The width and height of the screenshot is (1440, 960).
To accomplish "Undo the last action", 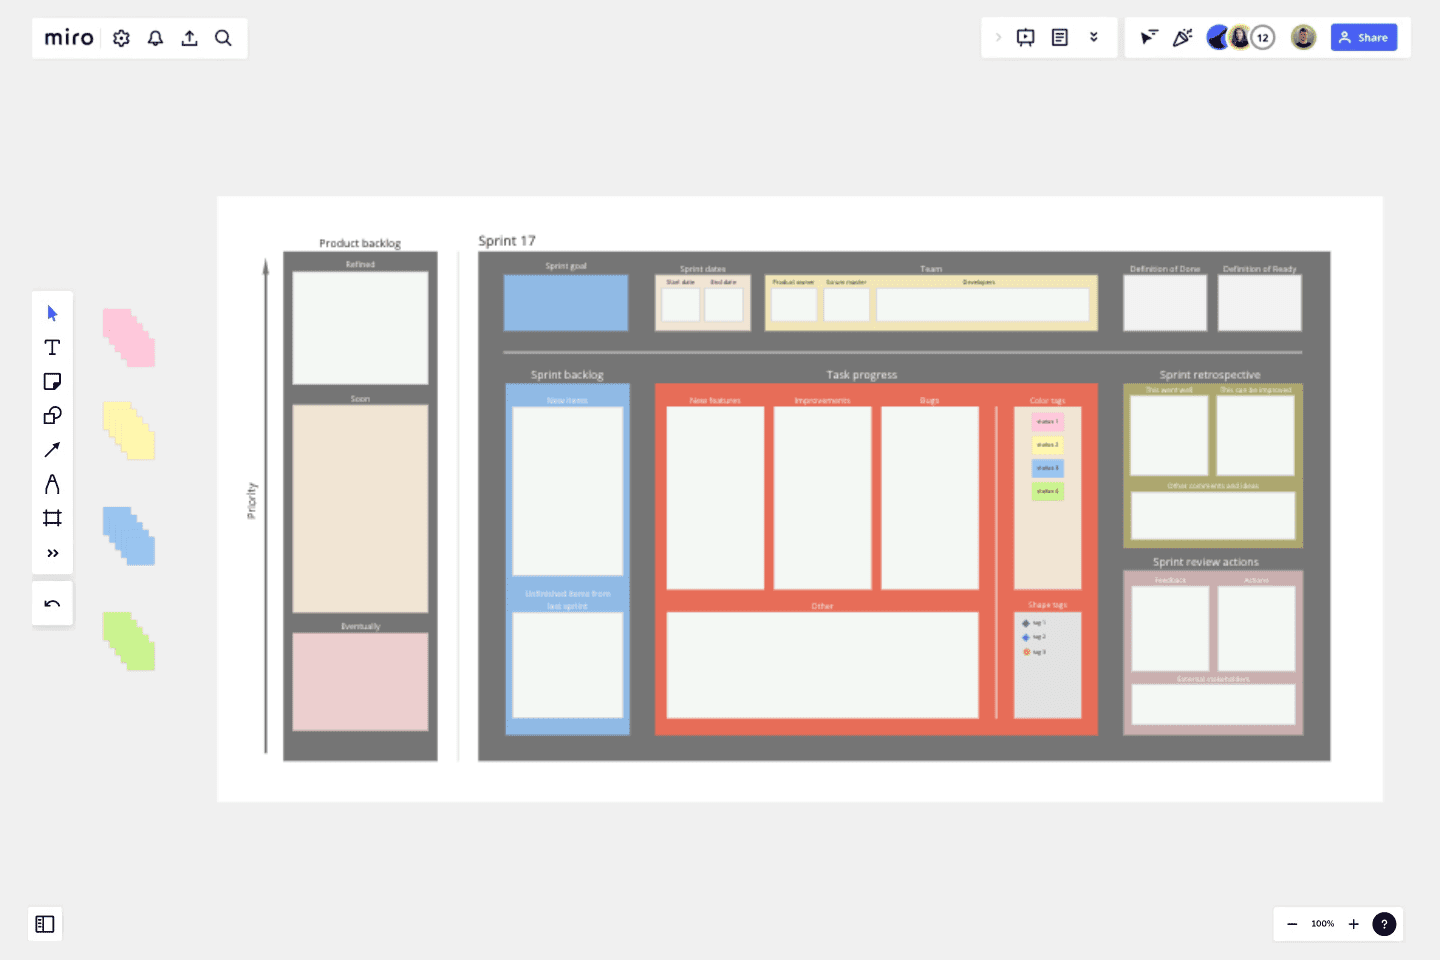I will tap(52, 603).
